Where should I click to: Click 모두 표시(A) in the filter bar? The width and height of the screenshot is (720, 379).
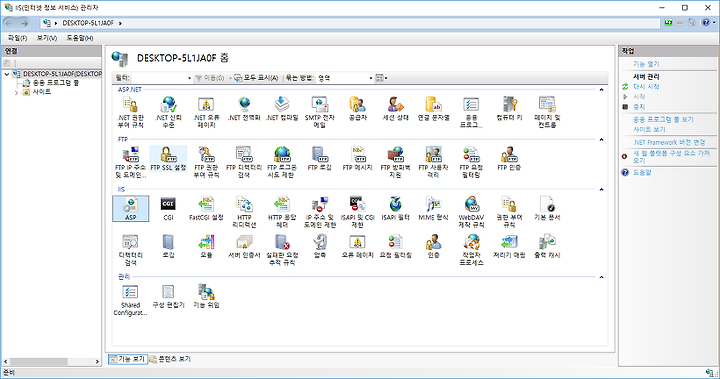pos(256,78)
